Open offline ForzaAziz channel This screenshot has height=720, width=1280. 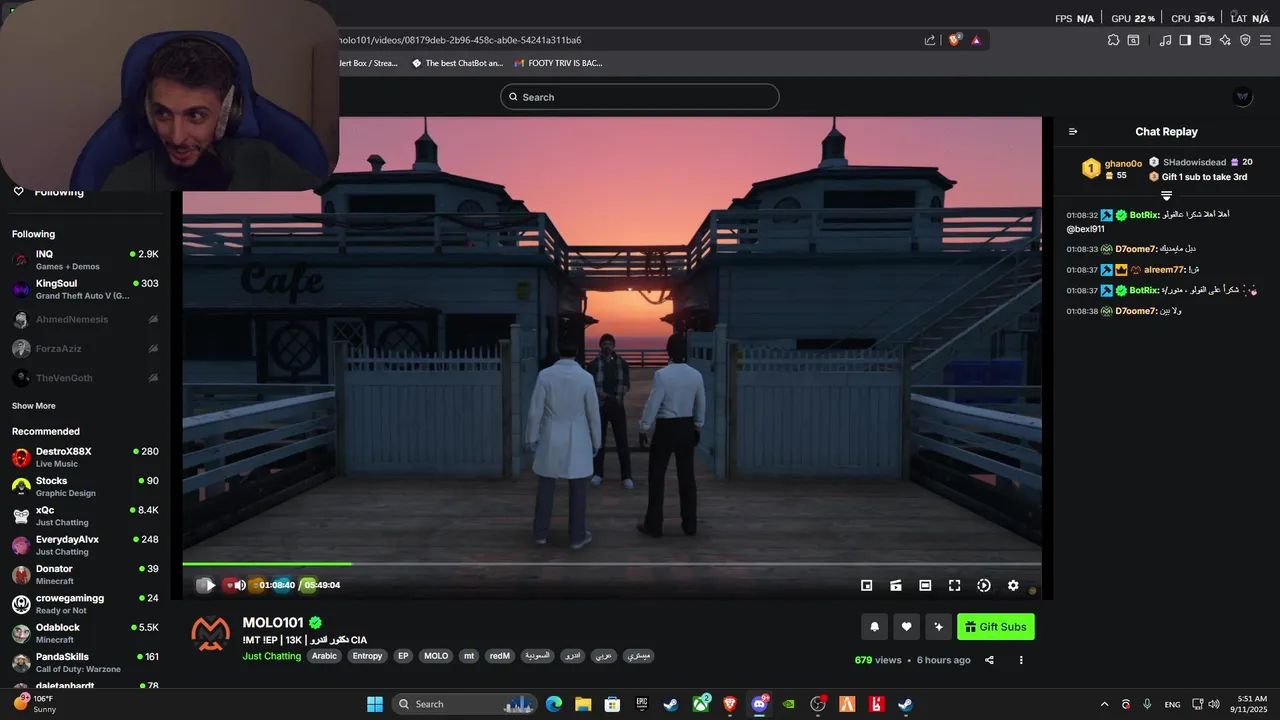pyautogui.click(x=85, y=348)
